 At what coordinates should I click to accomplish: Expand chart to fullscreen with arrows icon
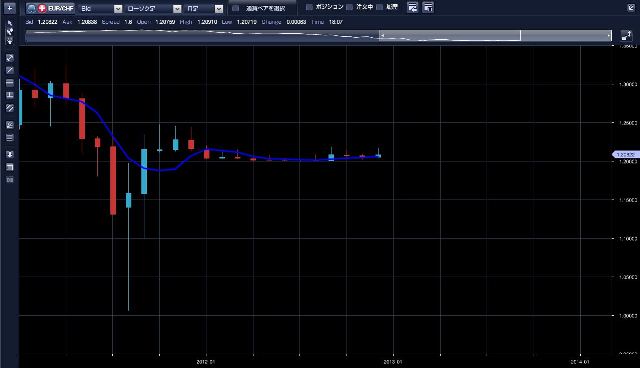click(x=626, y=35)
